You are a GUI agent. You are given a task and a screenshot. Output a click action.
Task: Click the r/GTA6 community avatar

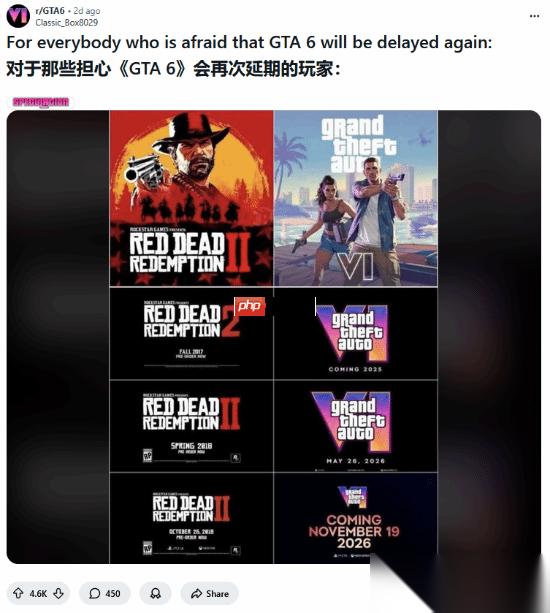click(x=18, y=16)
